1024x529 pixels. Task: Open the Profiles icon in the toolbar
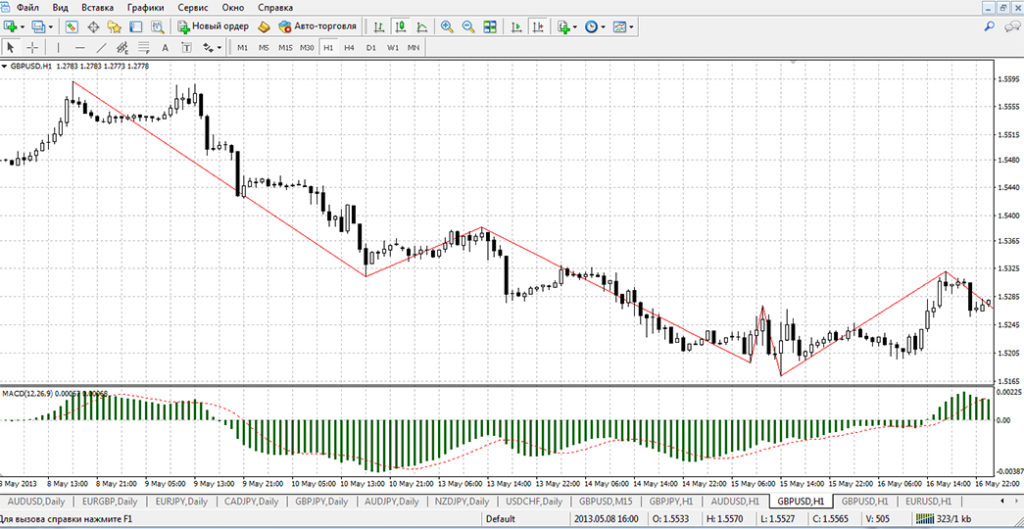(x=39, y=27)
